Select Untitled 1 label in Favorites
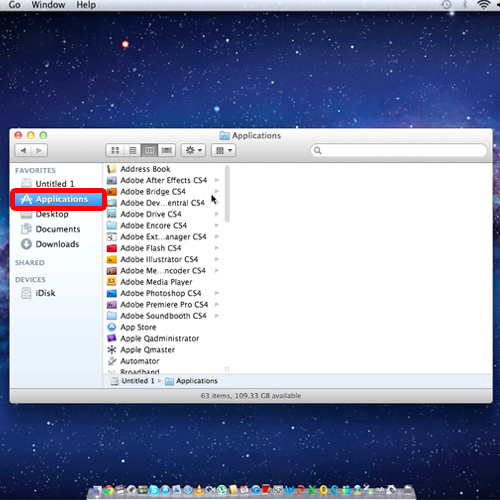 (55, 184)
